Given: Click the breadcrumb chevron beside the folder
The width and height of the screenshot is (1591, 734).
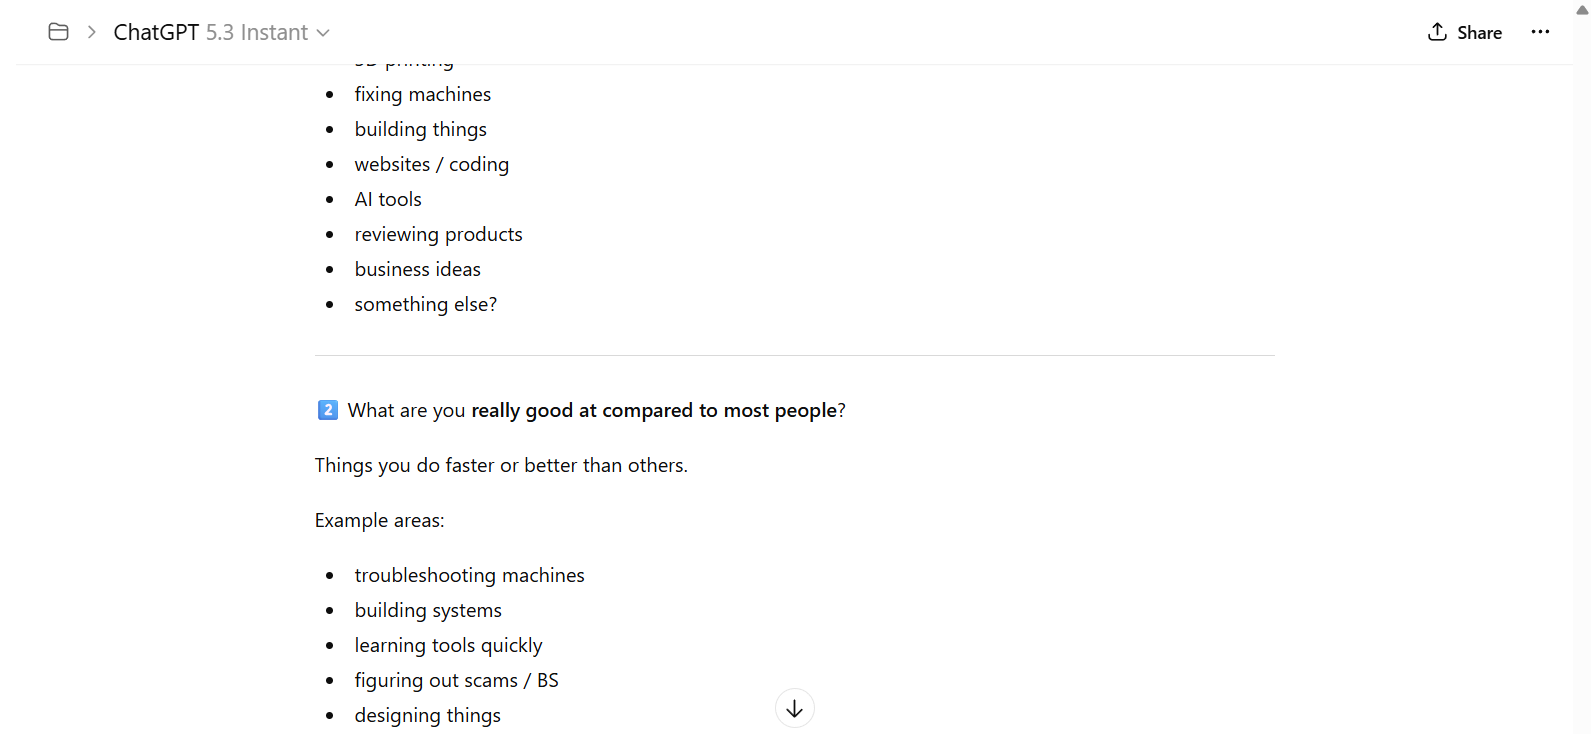Looking at the screenshot, I should coord(92,32).
